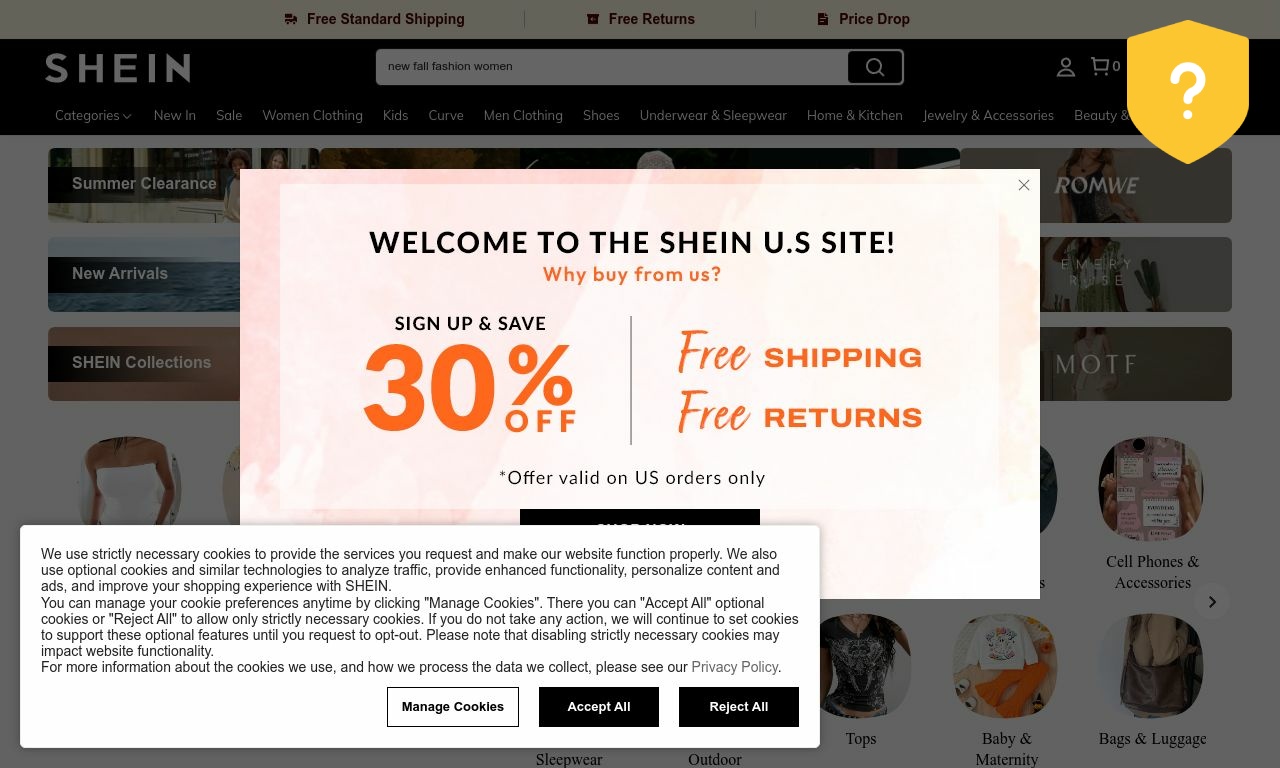This screenshot has height=768, width=1280.
Task: Click the search magnifier button
Action: click(875, 67)
